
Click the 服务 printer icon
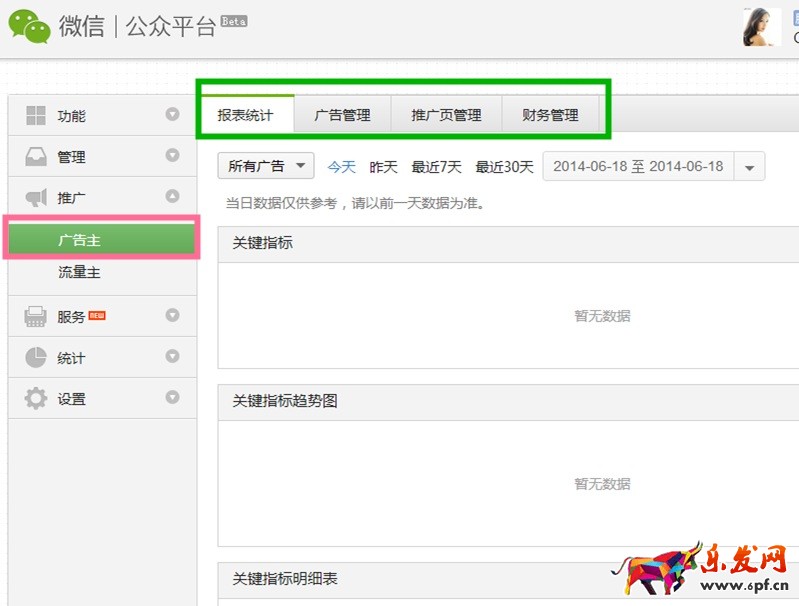(x=36, y=317)
